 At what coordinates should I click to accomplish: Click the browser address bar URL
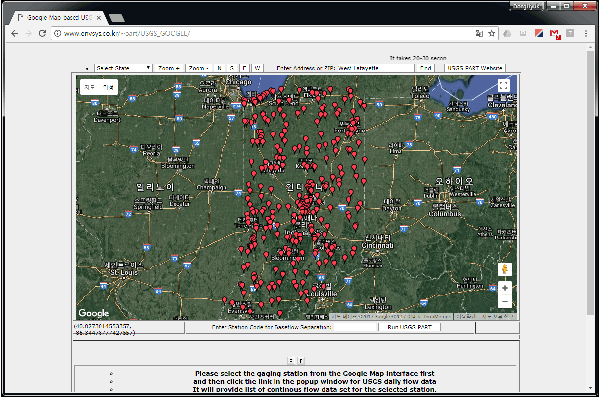tap(127, 34)
